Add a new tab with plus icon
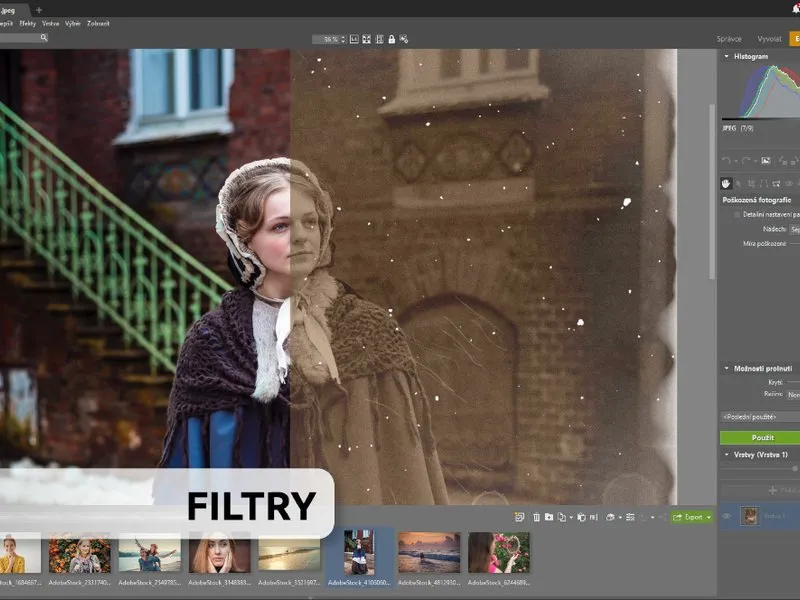 39,10
